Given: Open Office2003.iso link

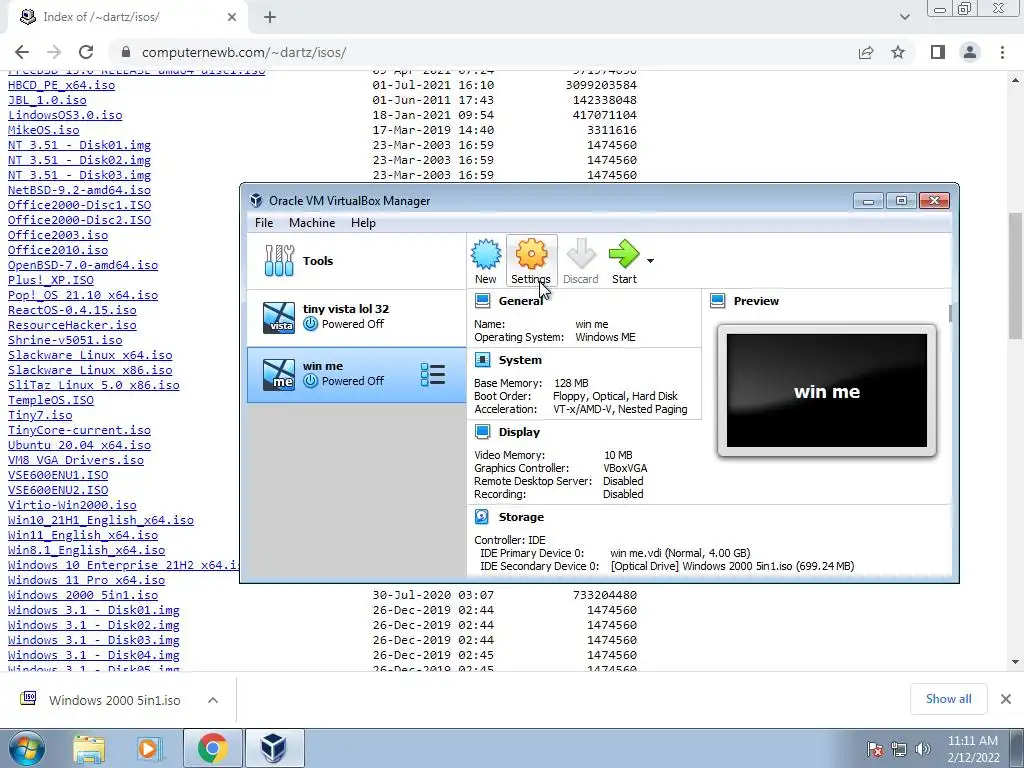Looking at the screenshot, I should 58,235.
